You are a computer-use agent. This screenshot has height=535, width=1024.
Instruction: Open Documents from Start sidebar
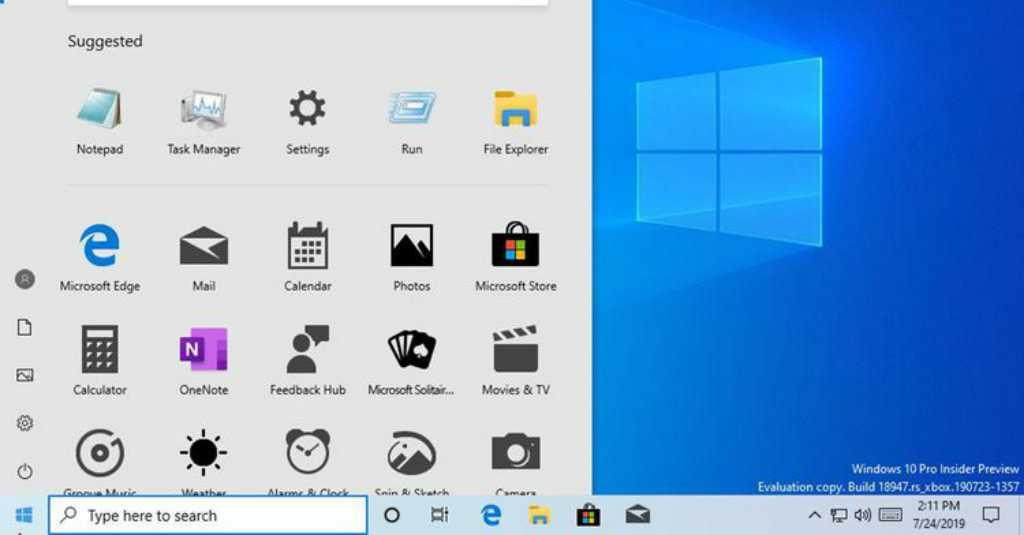pos(25,327)
